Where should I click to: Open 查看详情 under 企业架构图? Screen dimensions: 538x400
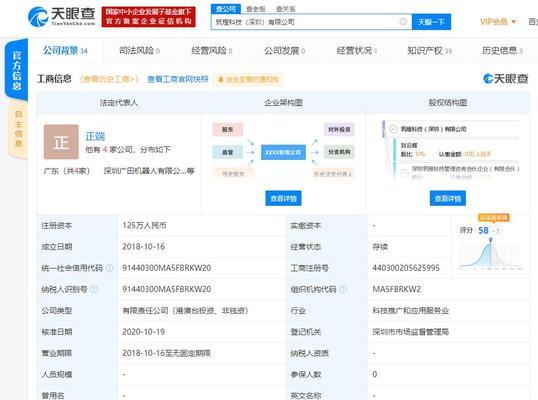(x=283, y=198)
